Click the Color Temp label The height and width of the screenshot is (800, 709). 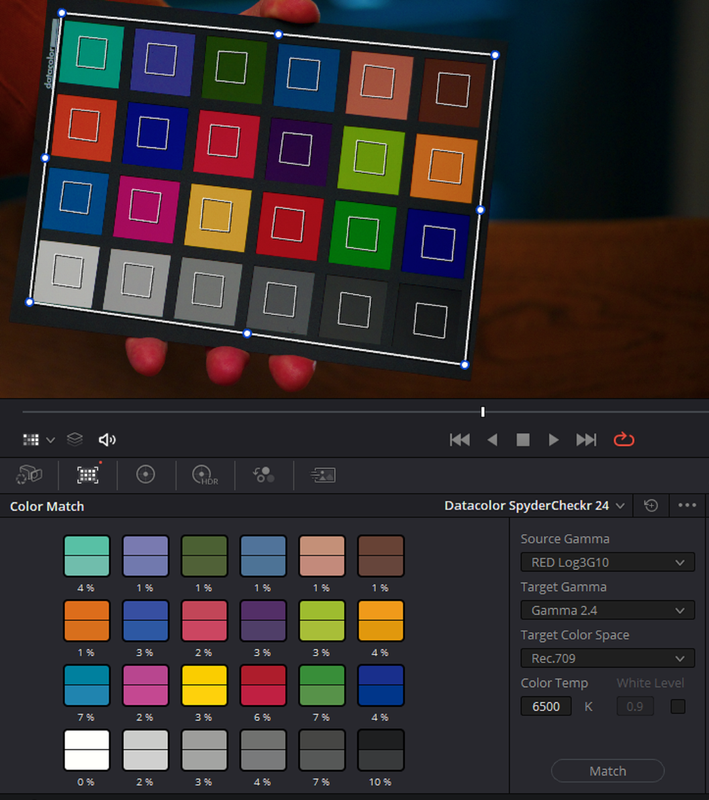coord(554,683)
